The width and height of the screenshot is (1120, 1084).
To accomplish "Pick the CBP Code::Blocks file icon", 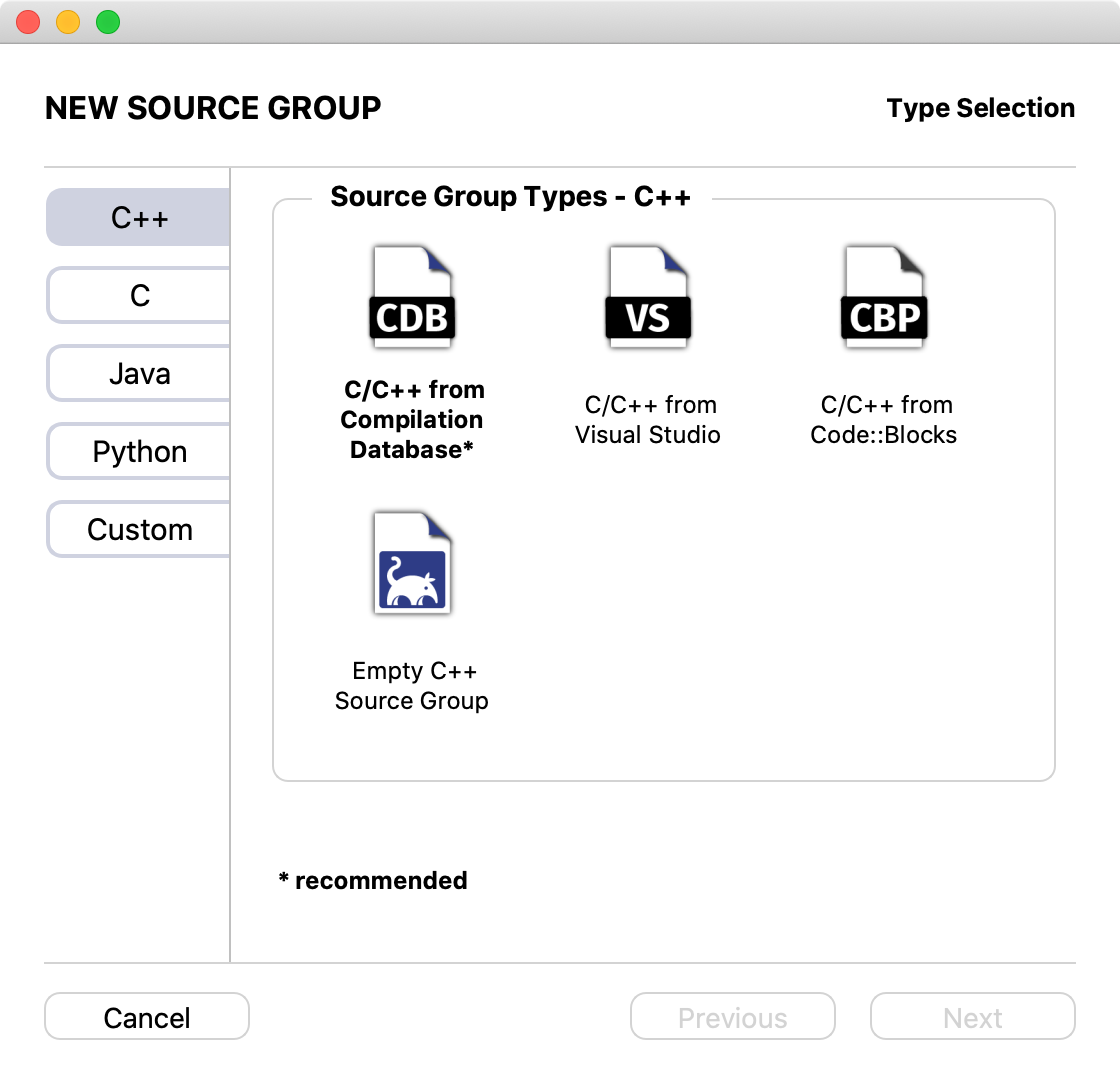I will click(x=884, y=298).
